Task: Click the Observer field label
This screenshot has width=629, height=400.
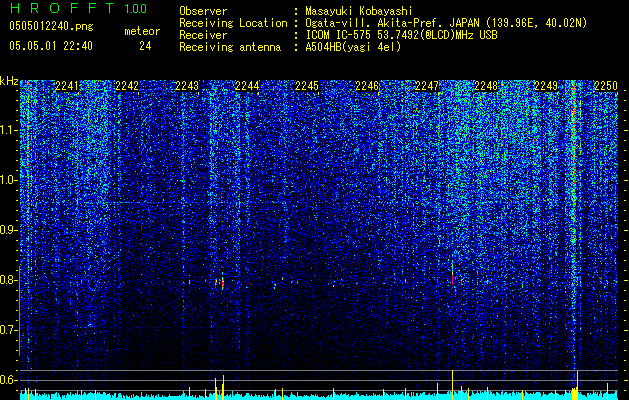Action: pyautogui.click(x=203, y=11)
